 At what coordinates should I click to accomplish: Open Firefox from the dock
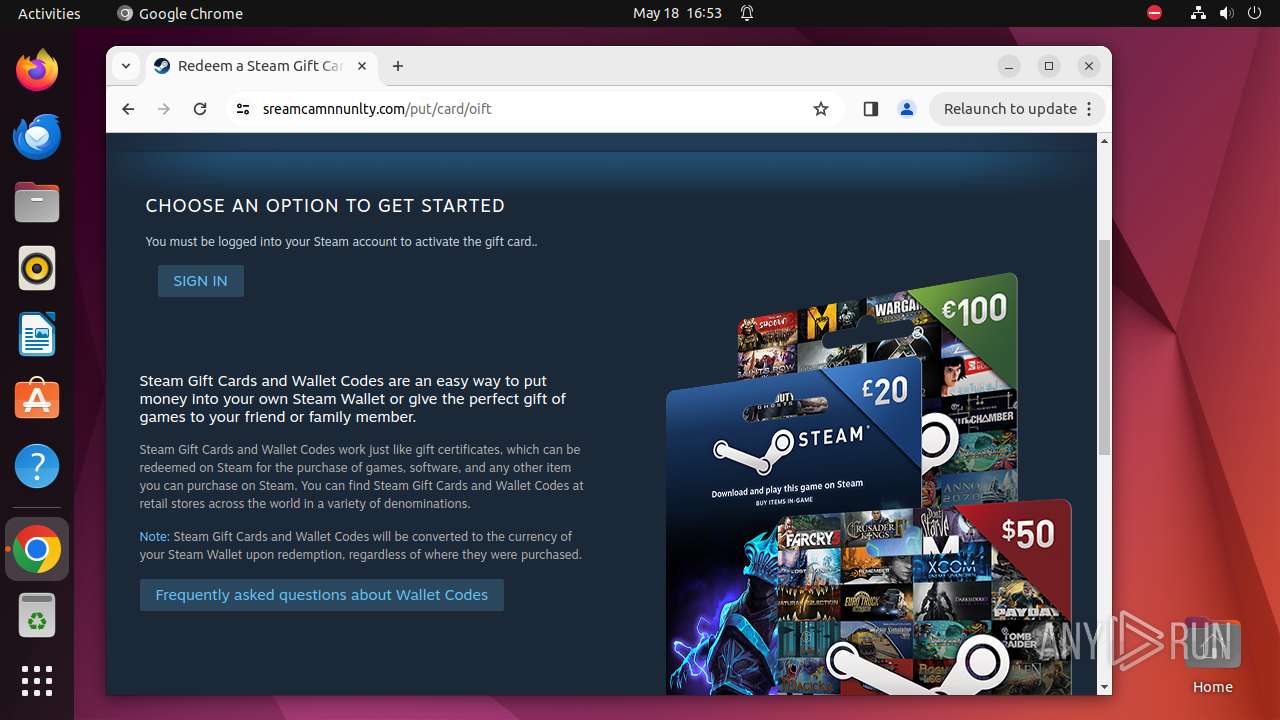(x=37, y=71)
